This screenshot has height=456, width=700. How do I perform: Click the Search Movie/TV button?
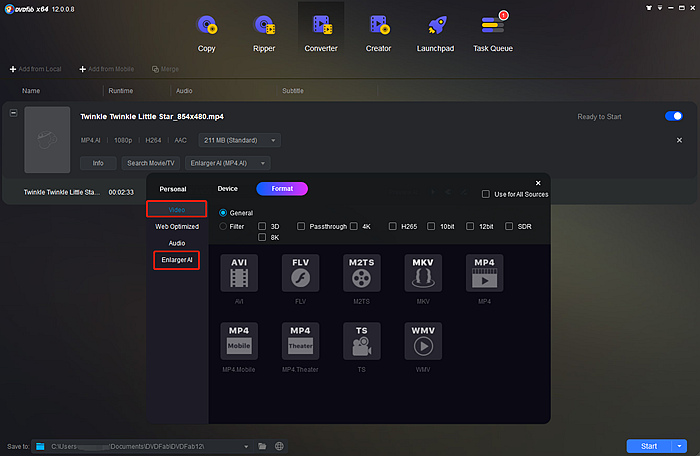point(151,163)
